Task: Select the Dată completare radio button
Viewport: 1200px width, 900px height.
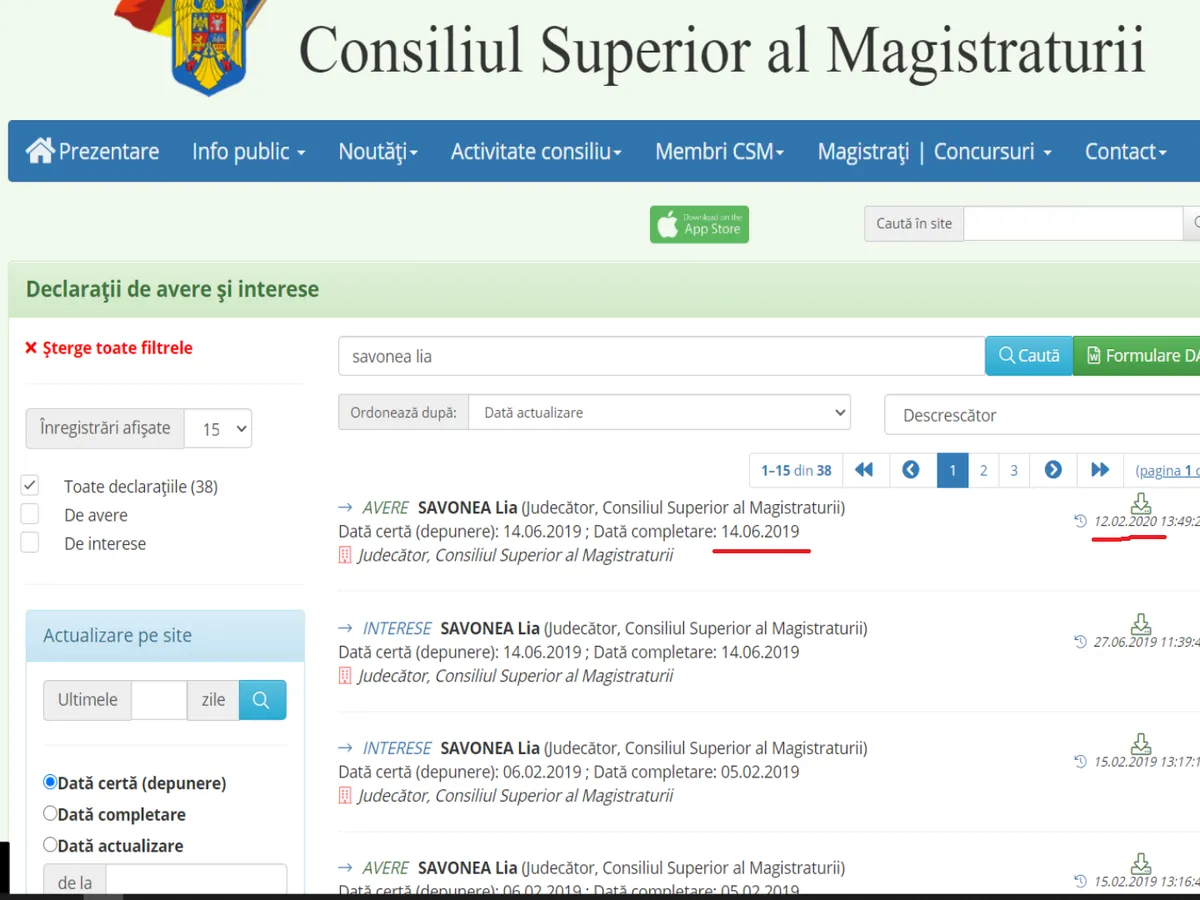Action: [50, 814]
